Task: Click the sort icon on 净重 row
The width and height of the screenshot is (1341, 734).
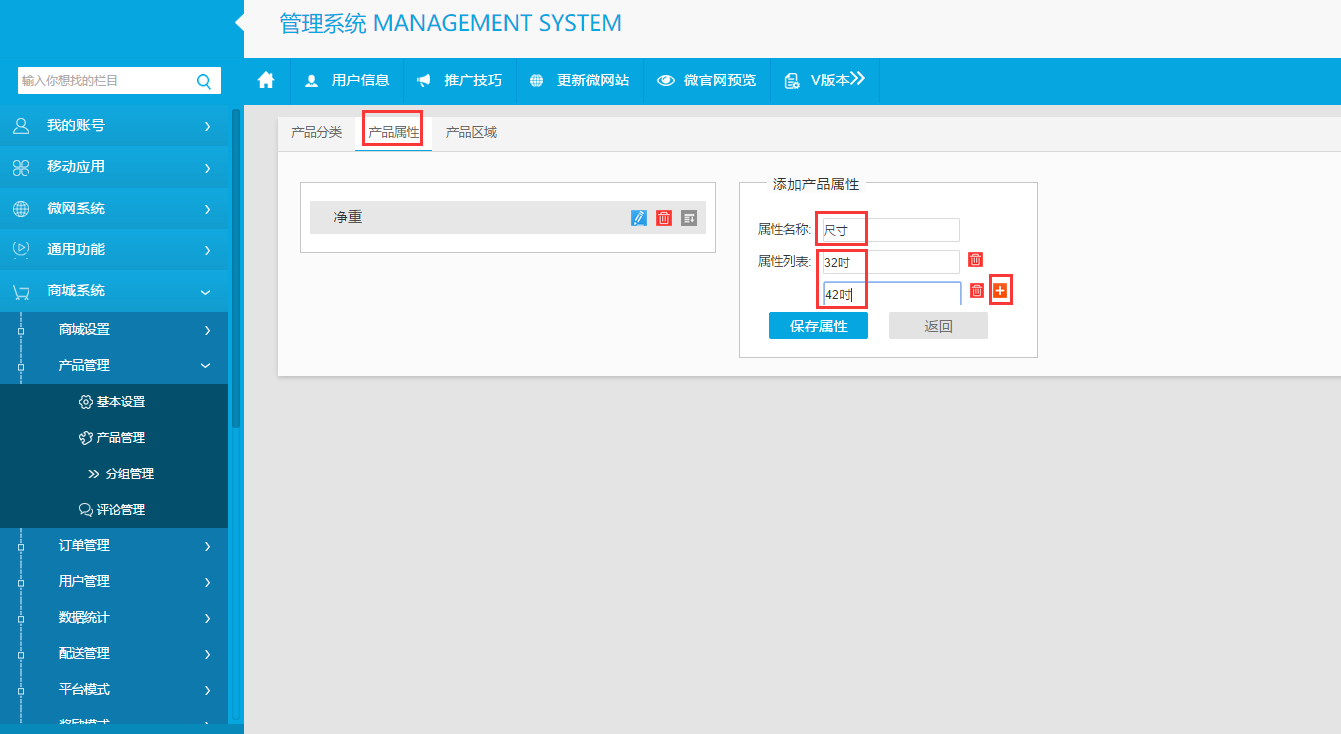Action: (x=689, y=218)
